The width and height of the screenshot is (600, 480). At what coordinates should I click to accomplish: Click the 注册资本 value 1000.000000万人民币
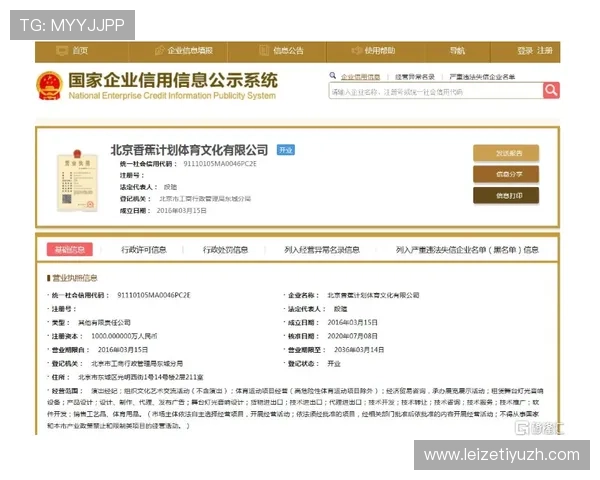(124, 336)
